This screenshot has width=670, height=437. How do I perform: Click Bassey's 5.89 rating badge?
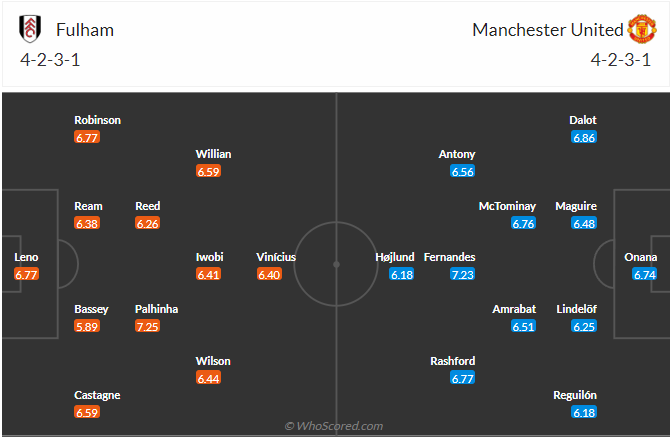tap(87, 327)
